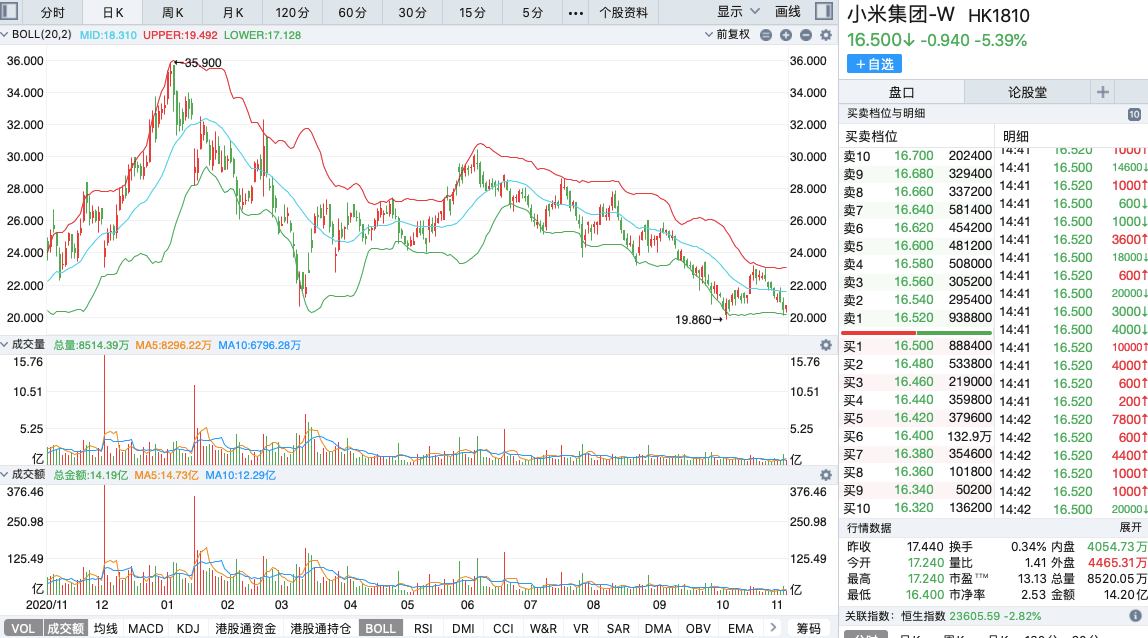Screen dimensions: 1148x638
Task: Open the chart settings gear above the volume panel
Action: [824, 343]
